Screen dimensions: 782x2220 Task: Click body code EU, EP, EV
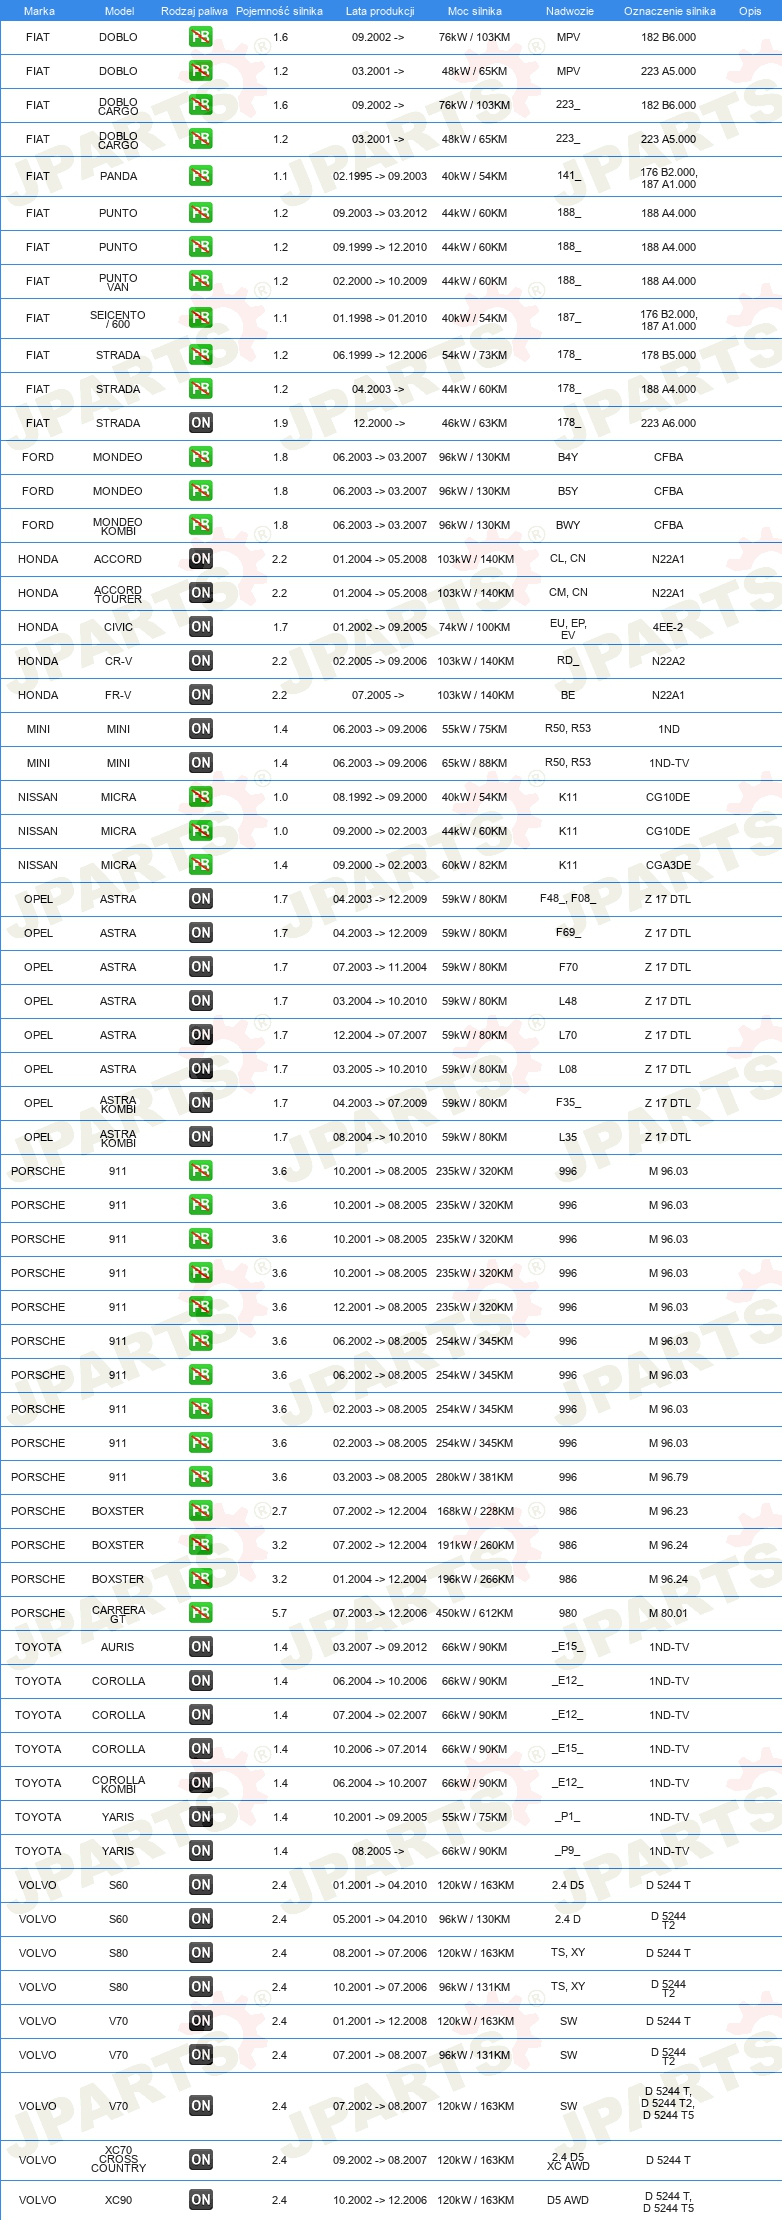[x=568, y=628]
